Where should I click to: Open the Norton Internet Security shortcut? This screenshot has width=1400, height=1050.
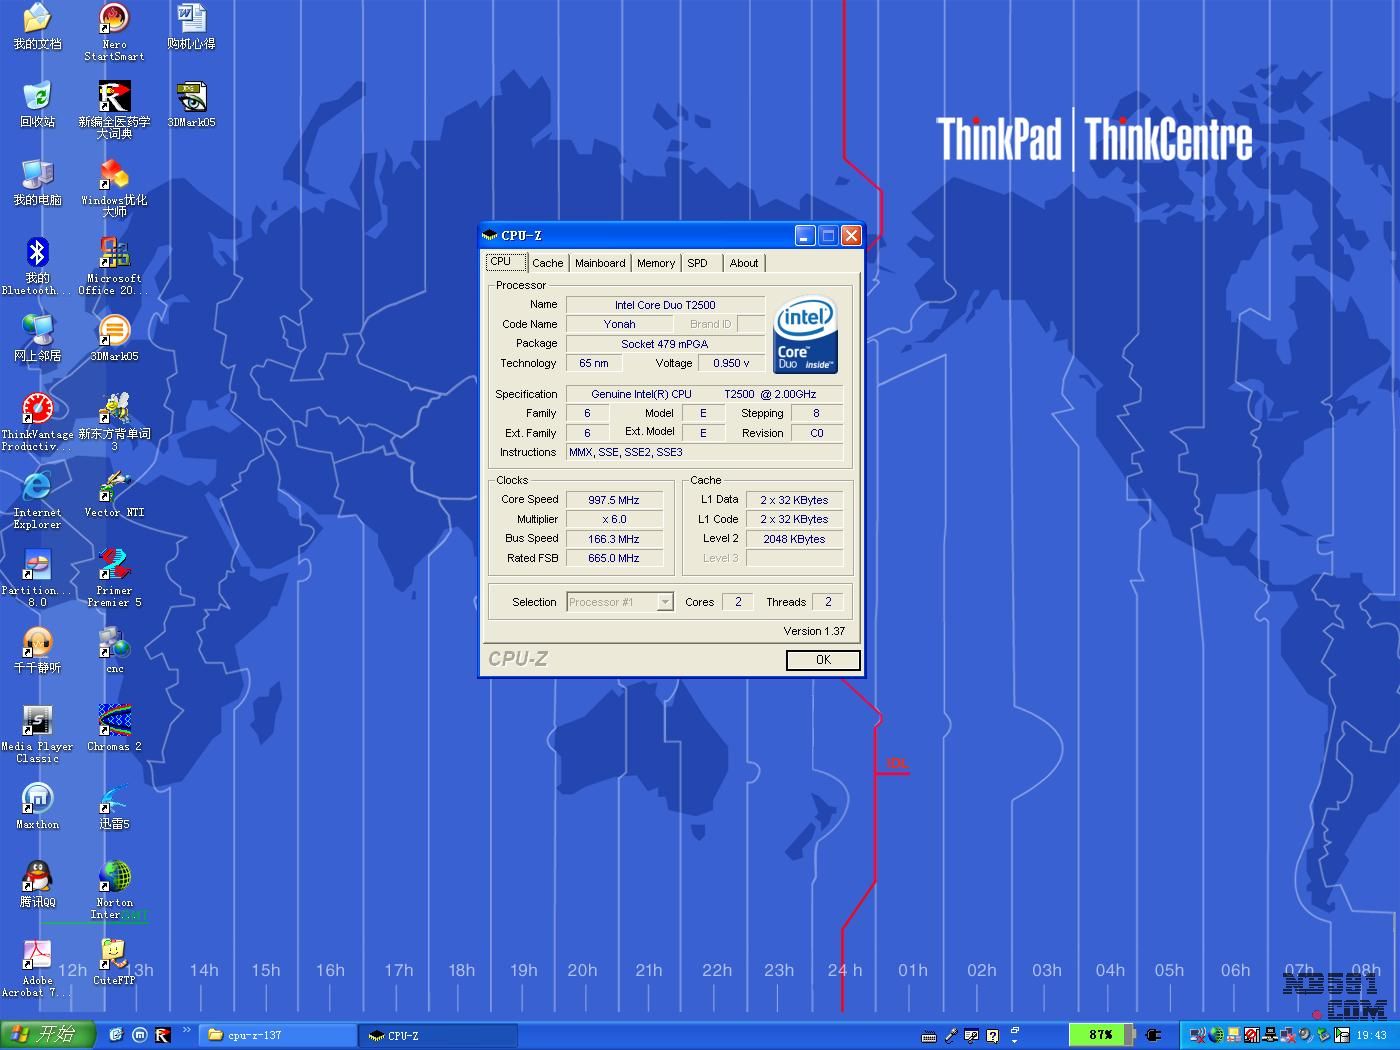coord(114,877)
